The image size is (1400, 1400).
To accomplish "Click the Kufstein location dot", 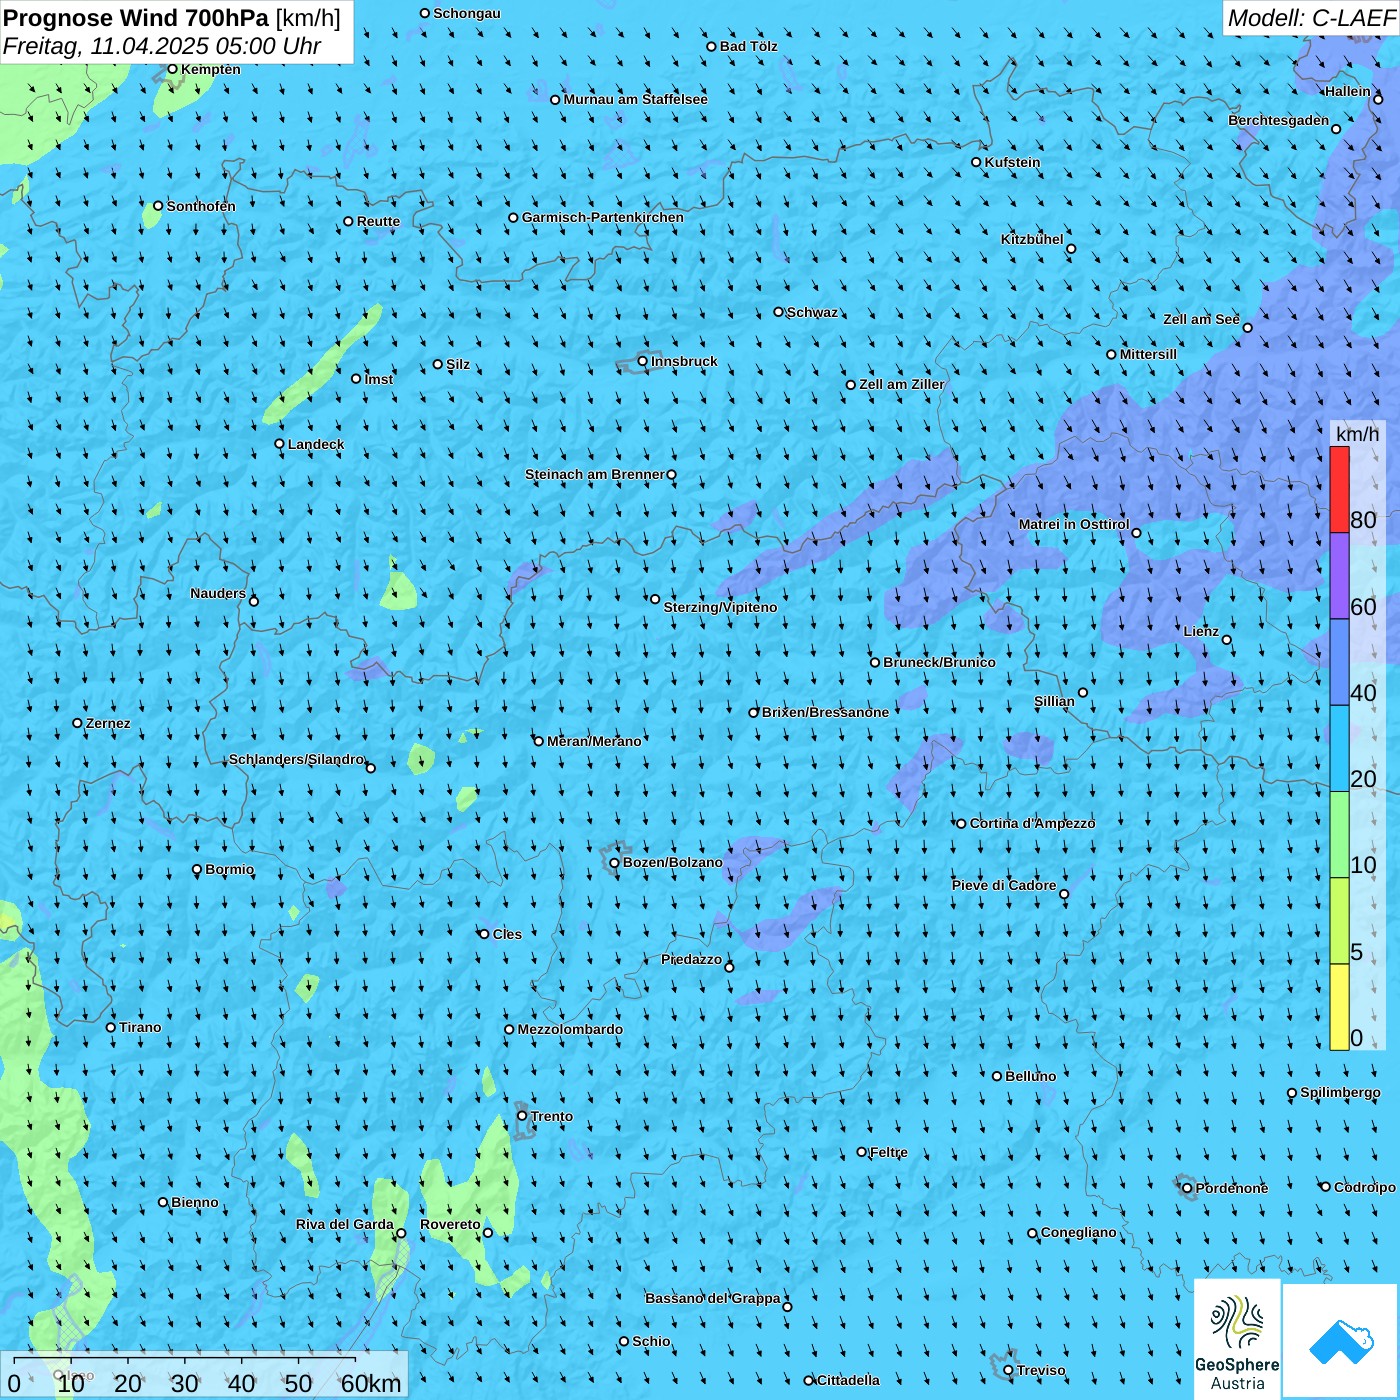I will 976,162.
